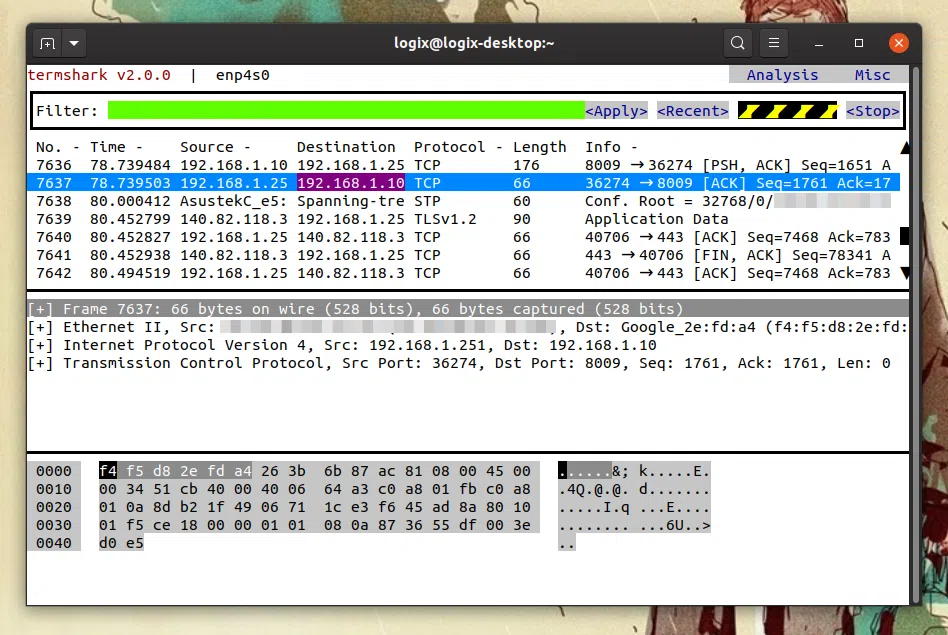Expand the Transmission Control Protocol section
The height and width of the screenshot is (635, 948).
pyautogui.click(x=40, y=363)
